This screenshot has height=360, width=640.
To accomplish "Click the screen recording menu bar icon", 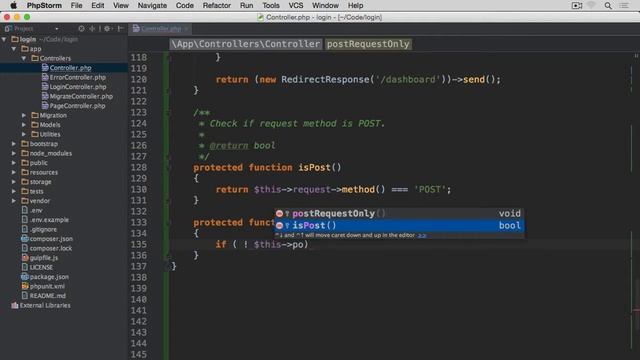I will coord(577,5).
